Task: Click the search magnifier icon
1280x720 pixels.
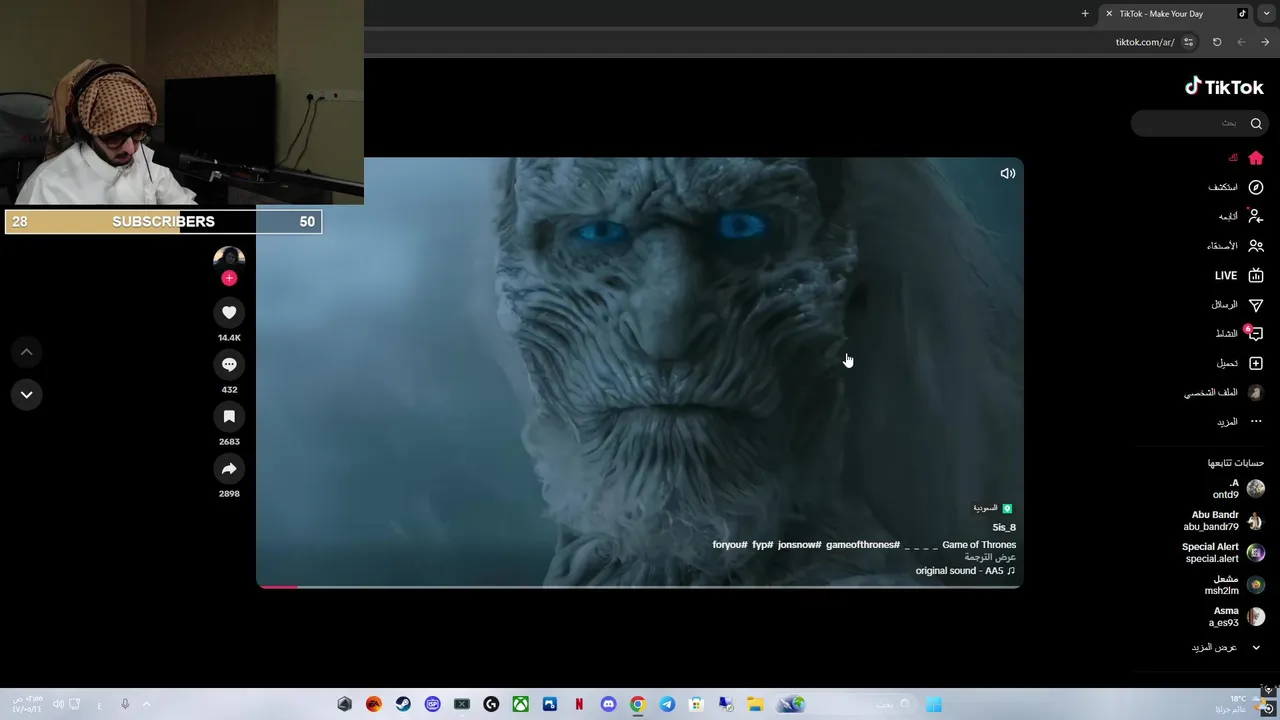Action: pyautogui.click(x=1256, y=123)
